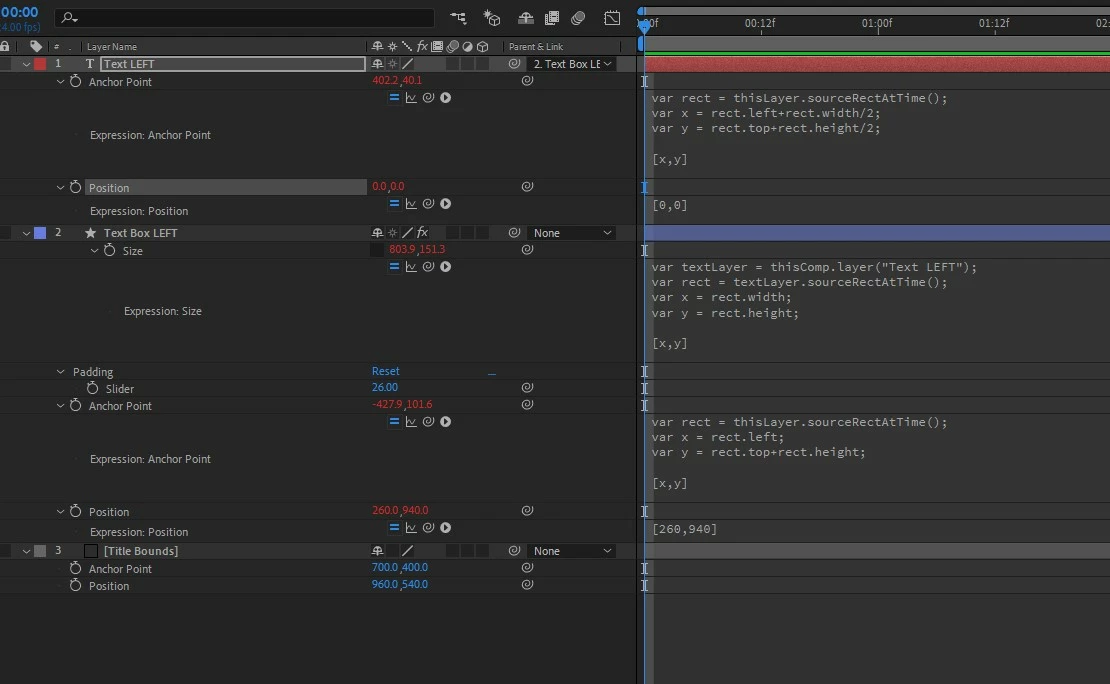Enable the motion blur icon in the toolbar

[x=578, y=18]
